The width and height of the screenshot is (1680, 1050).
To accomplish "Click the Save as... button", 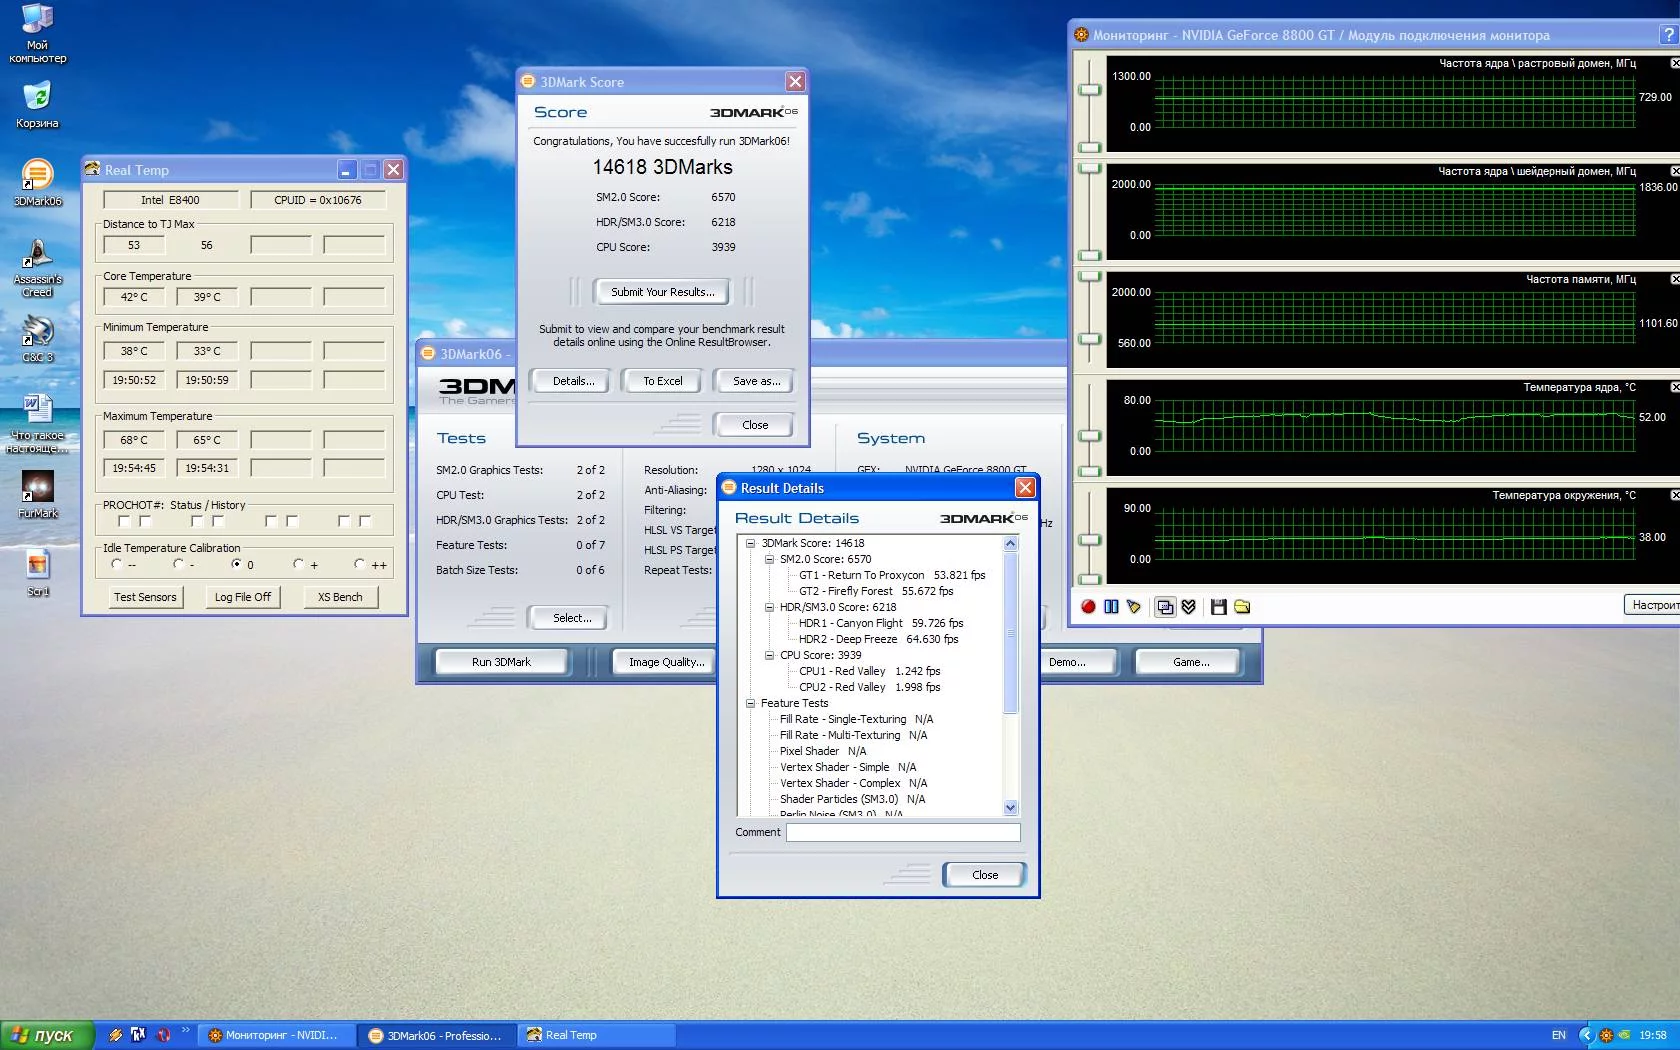I will click(756, 381).
